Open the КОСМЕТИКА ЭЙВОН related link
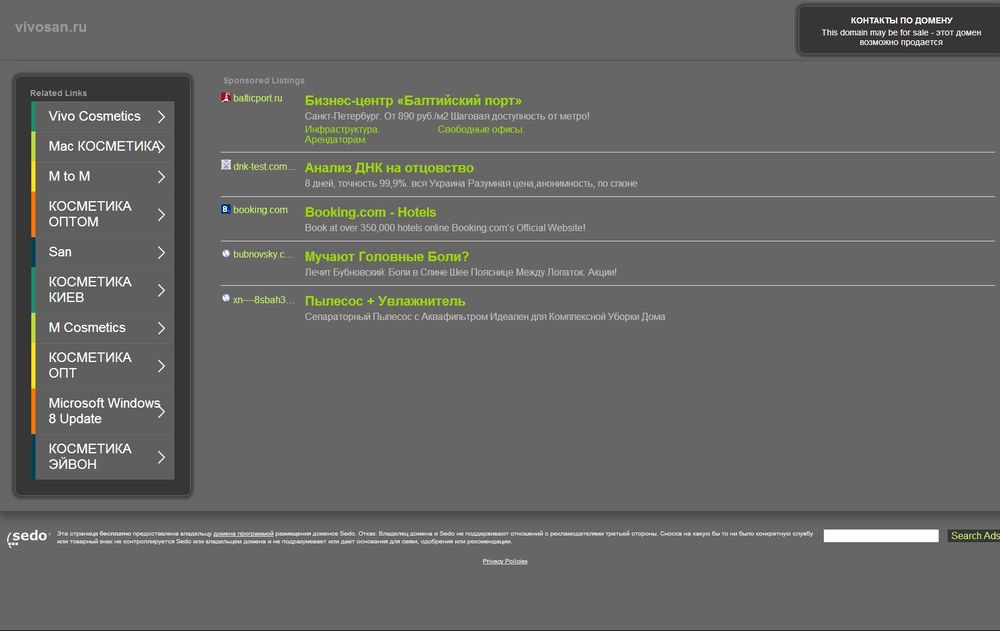 tap(103, 457)
